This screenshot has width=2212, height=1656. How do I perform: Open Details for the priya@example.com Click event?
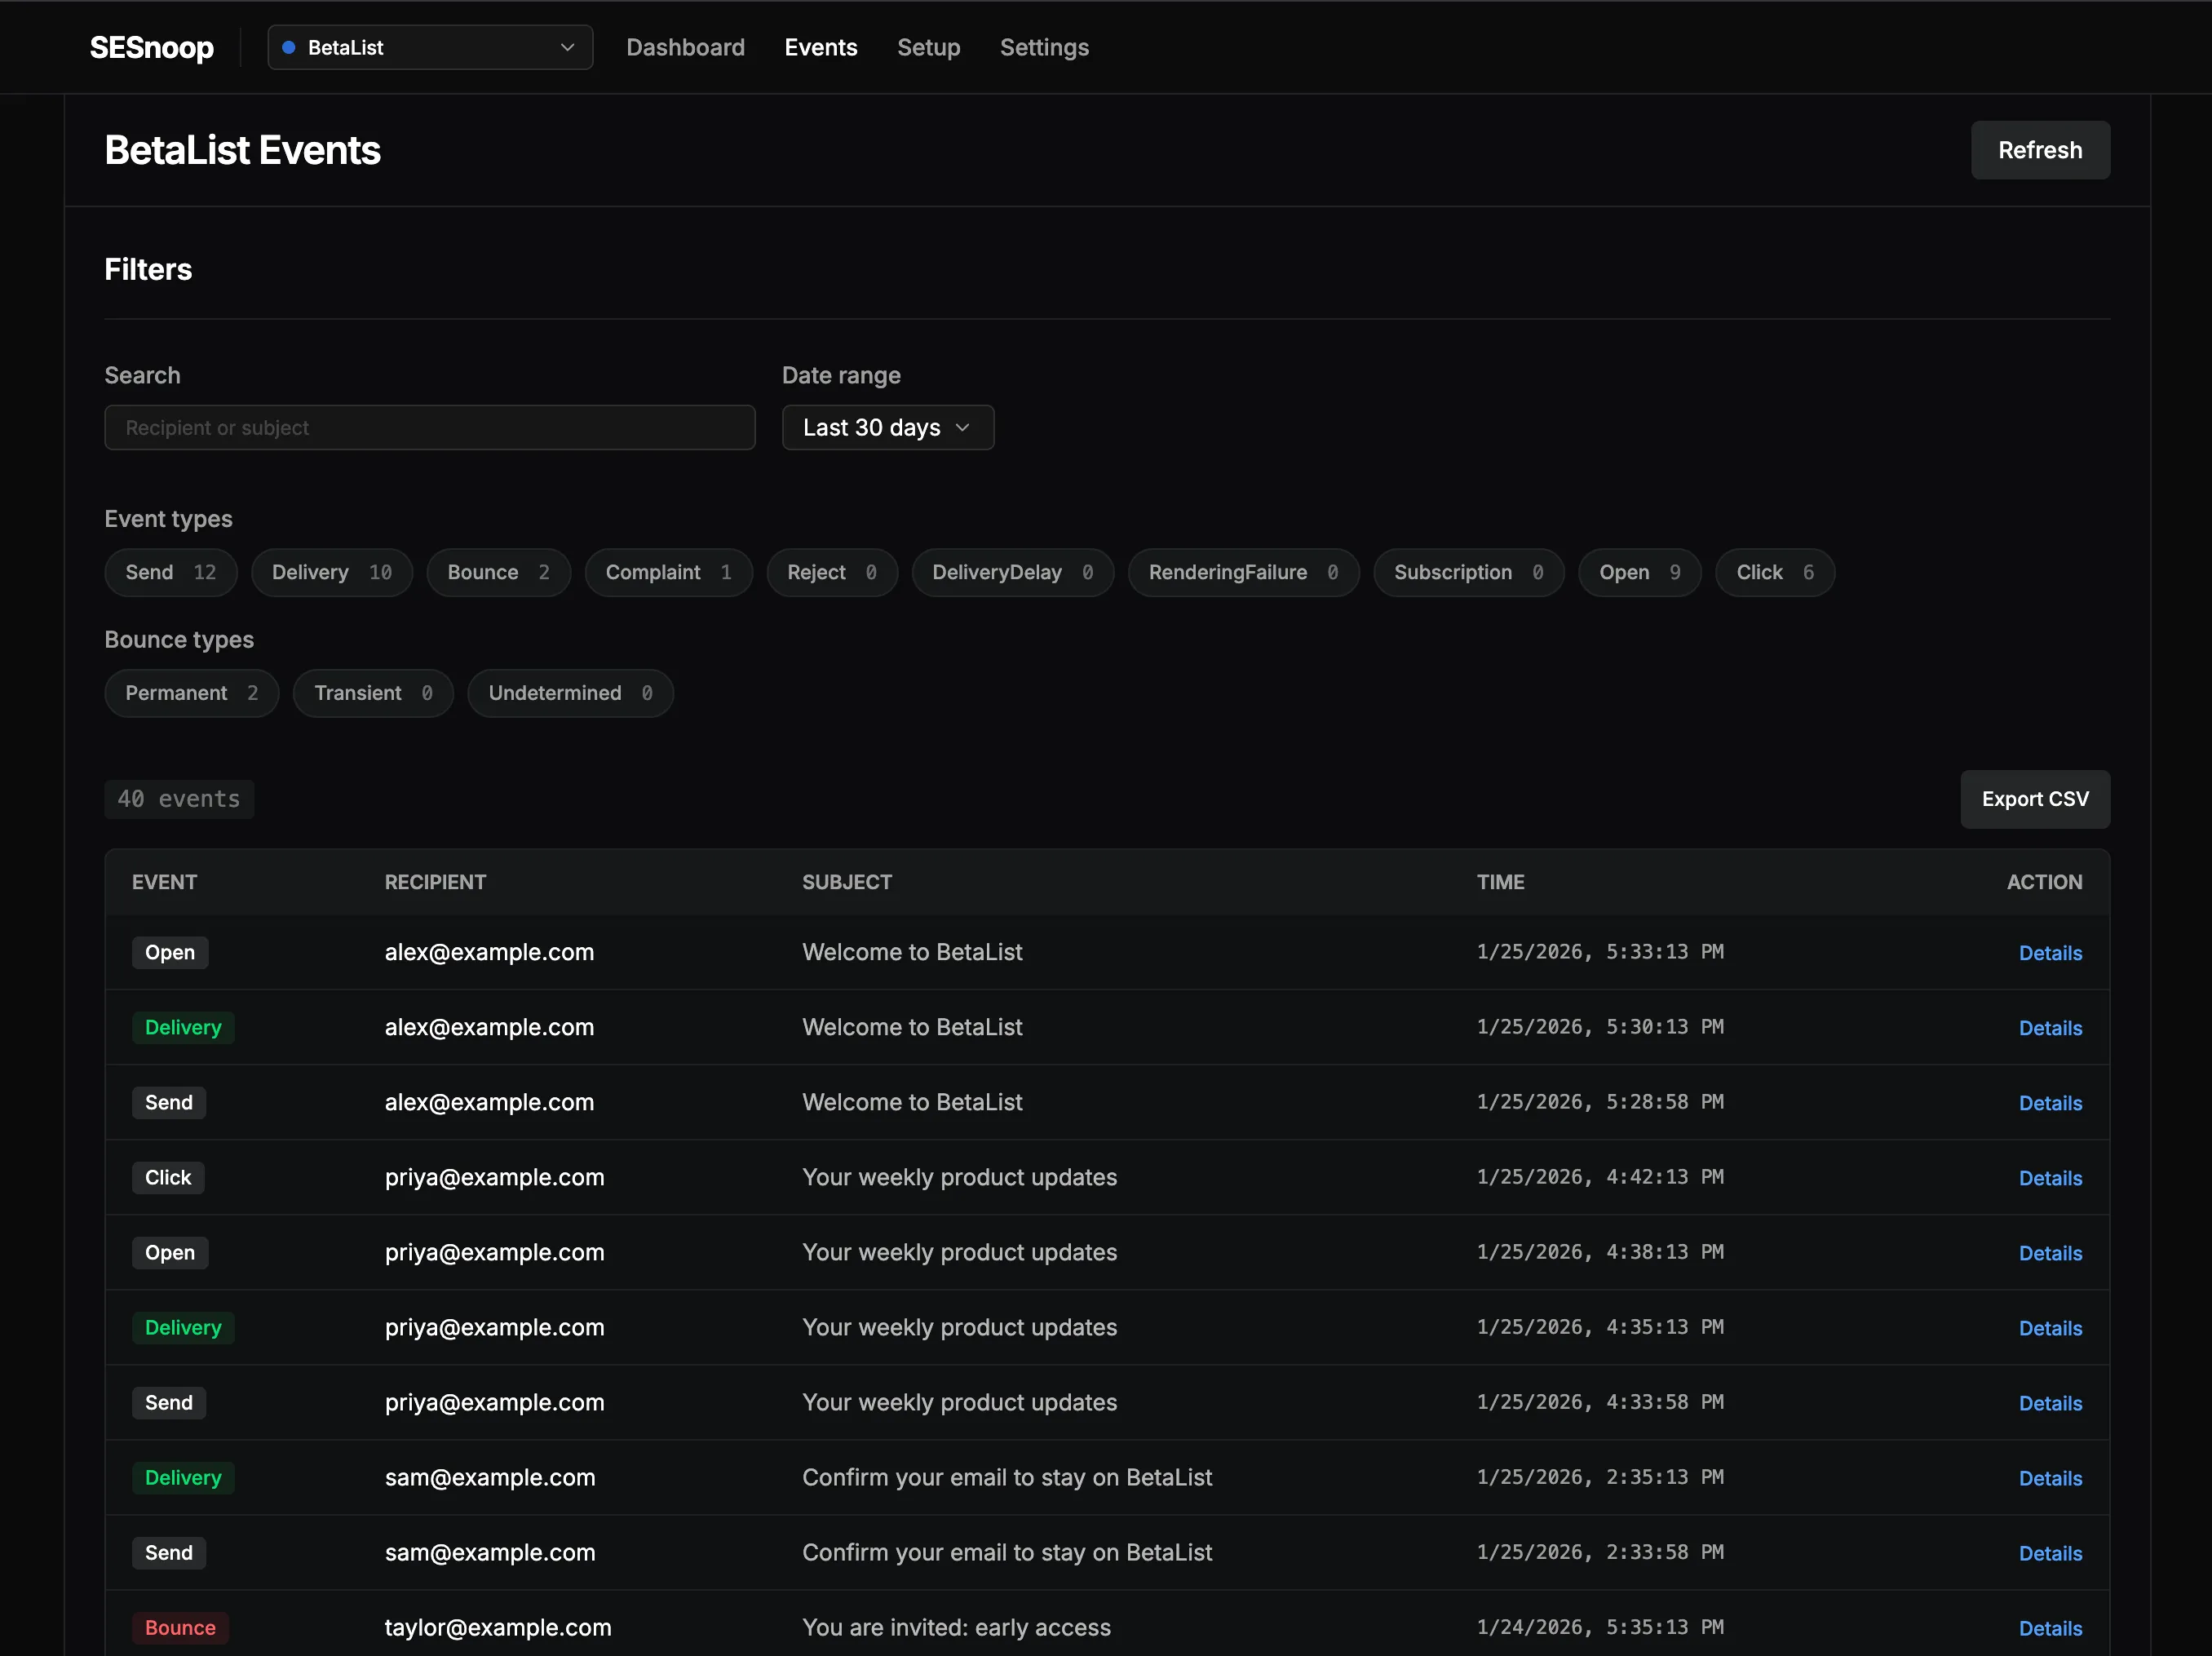click(2049, 1178)
